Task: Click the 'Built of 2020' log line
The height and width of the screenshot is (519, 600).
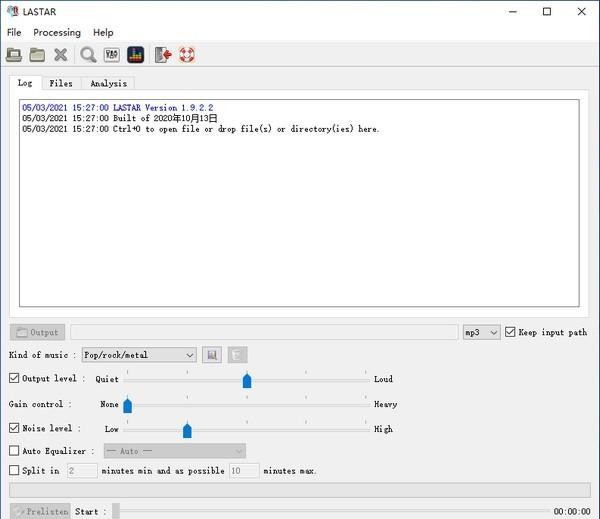Action: tap(120, 118)
